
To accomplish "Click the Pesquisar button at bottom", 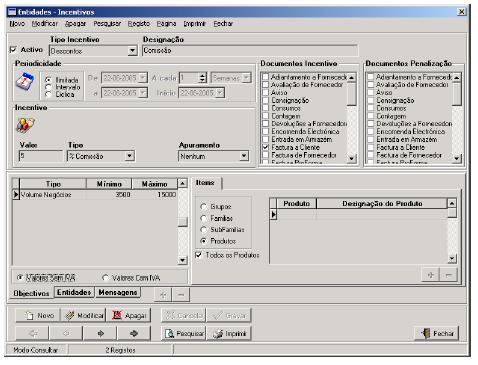I will pyautogui.click(x=184, y=333).
